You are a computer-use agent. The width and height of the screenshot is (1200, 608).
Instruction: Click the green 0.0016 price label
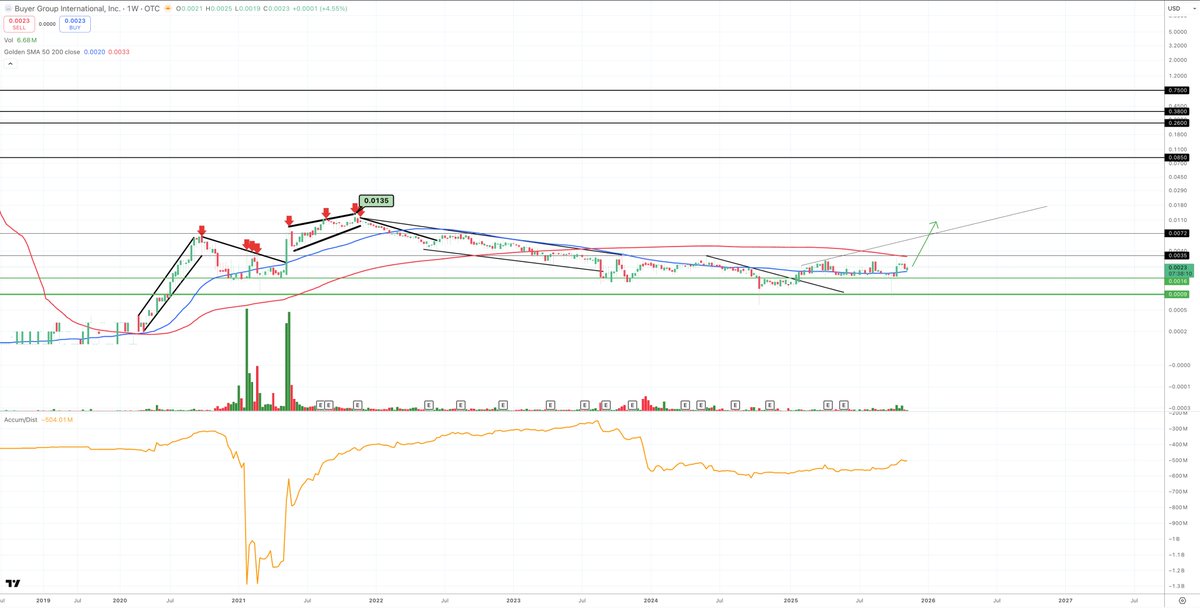[x=1177, y=281]
